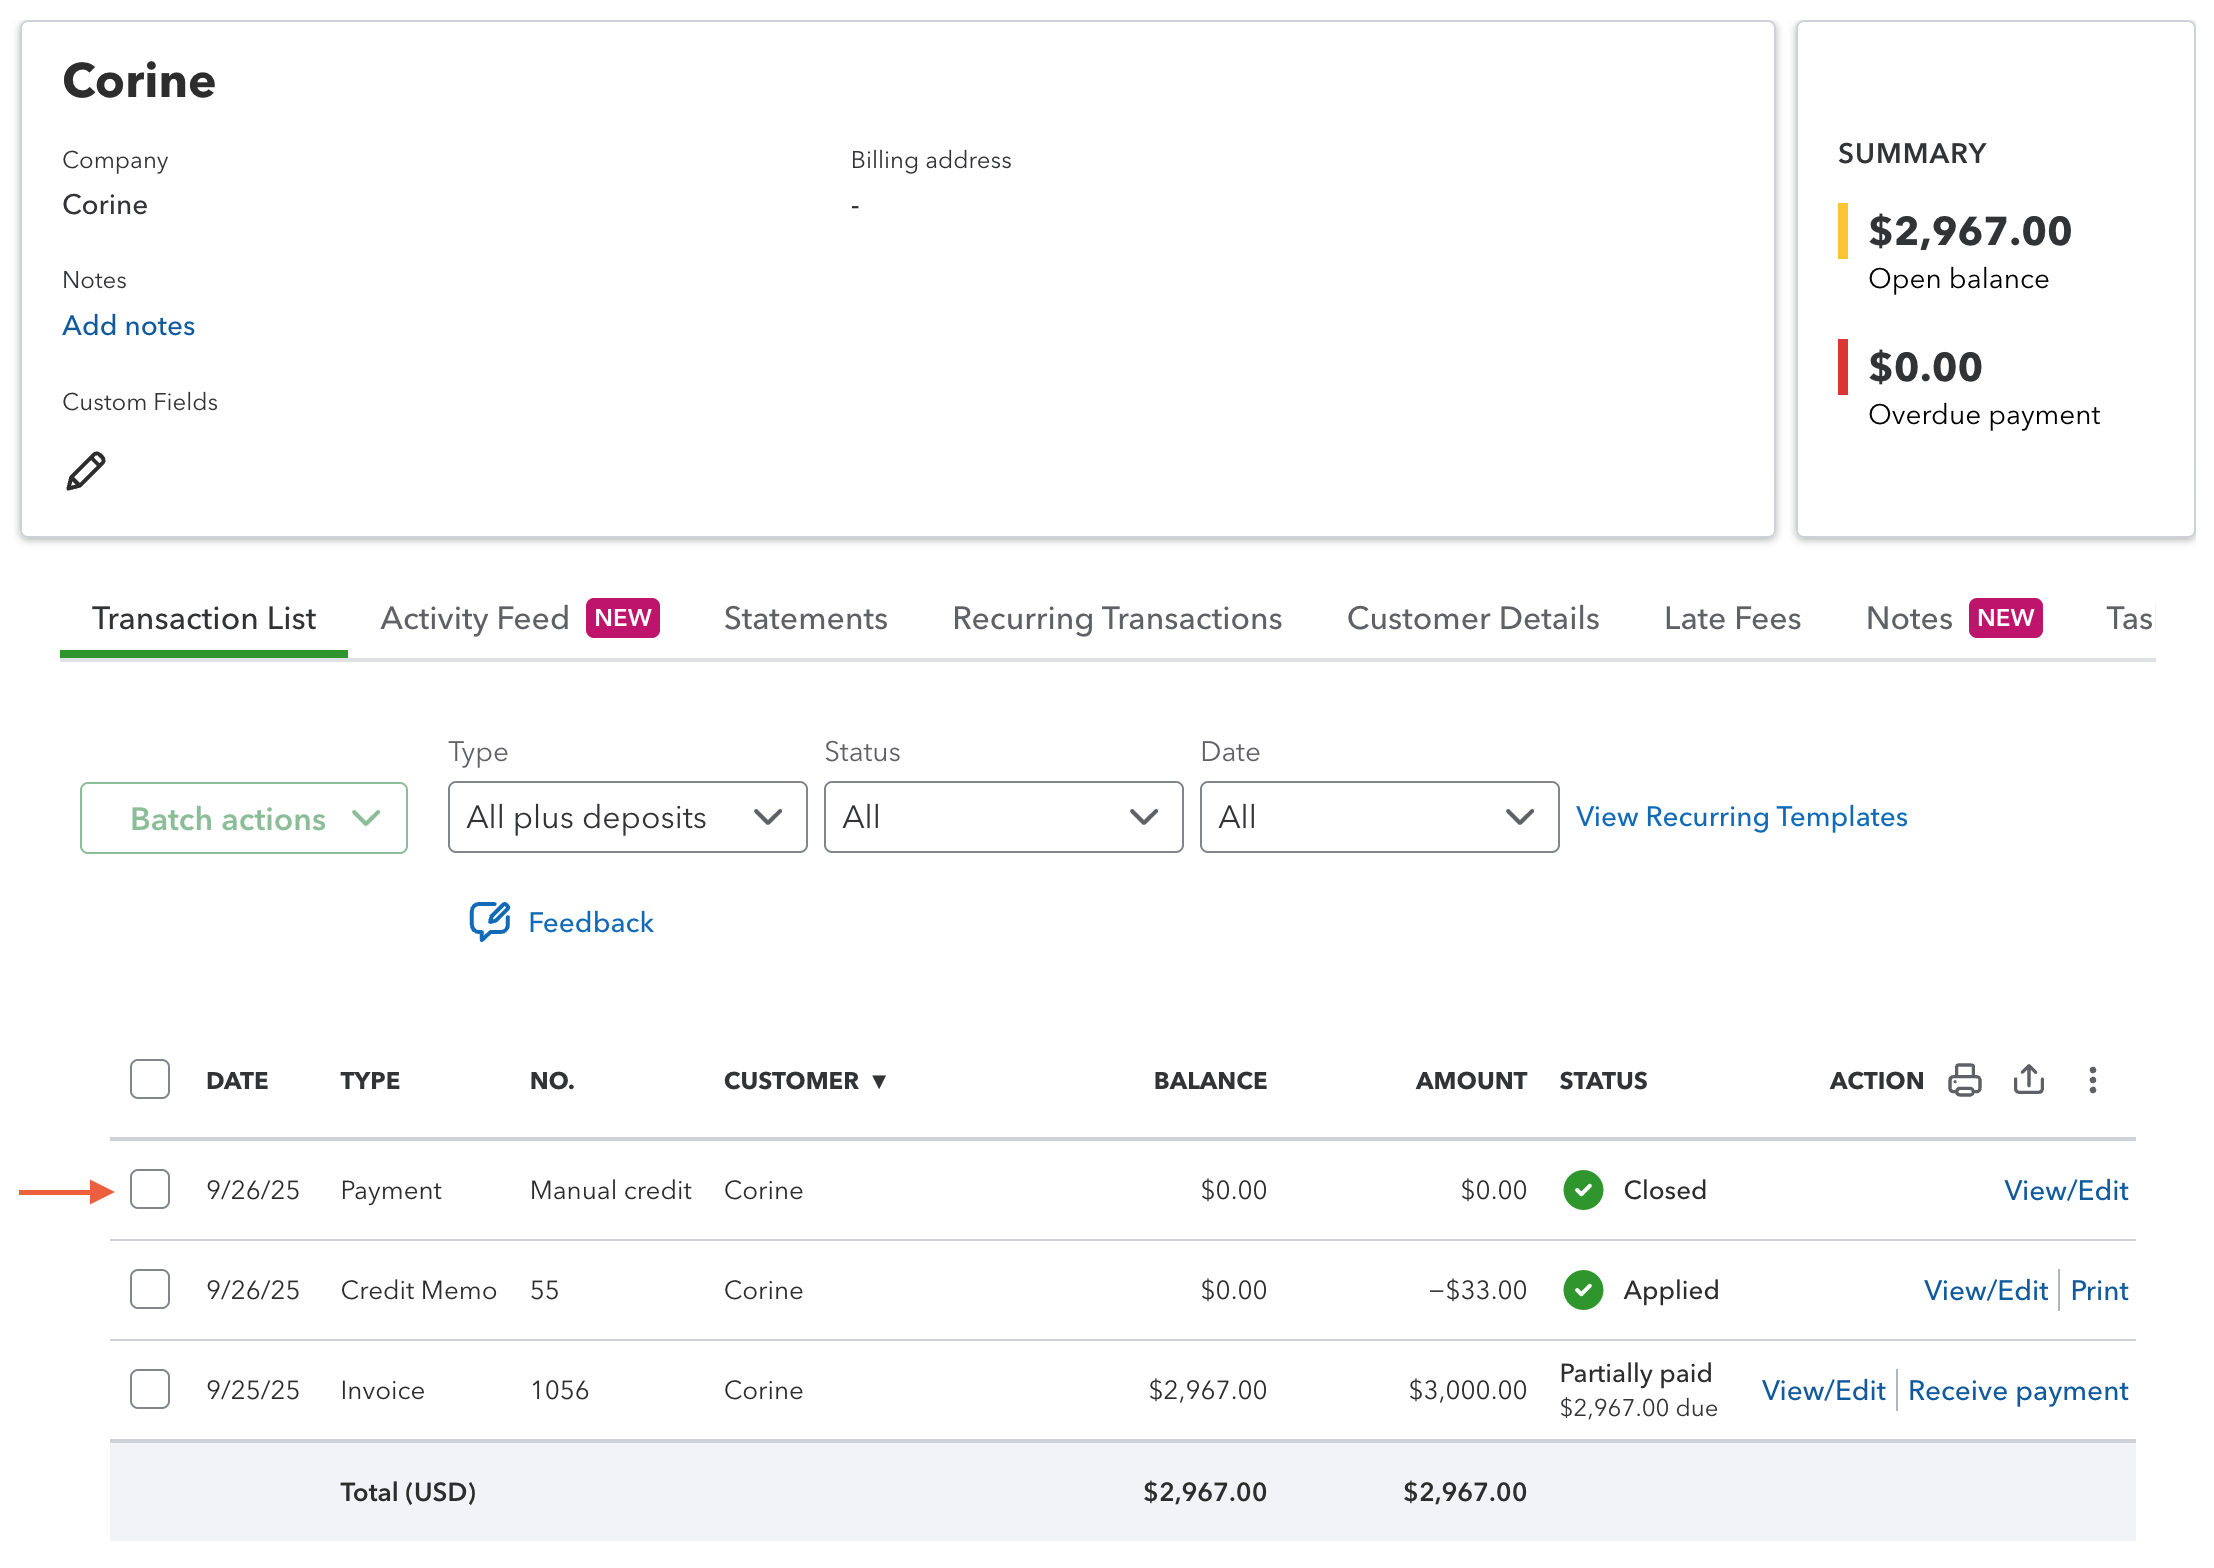Open the Batch actions dropdown

click(x=244, y=818)
